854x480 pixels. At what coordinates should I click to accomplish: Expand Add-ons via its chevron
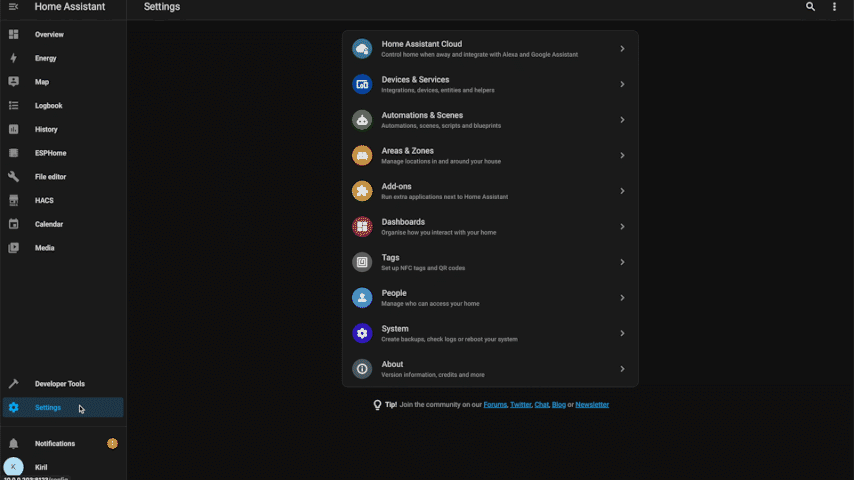click(622, 191)
